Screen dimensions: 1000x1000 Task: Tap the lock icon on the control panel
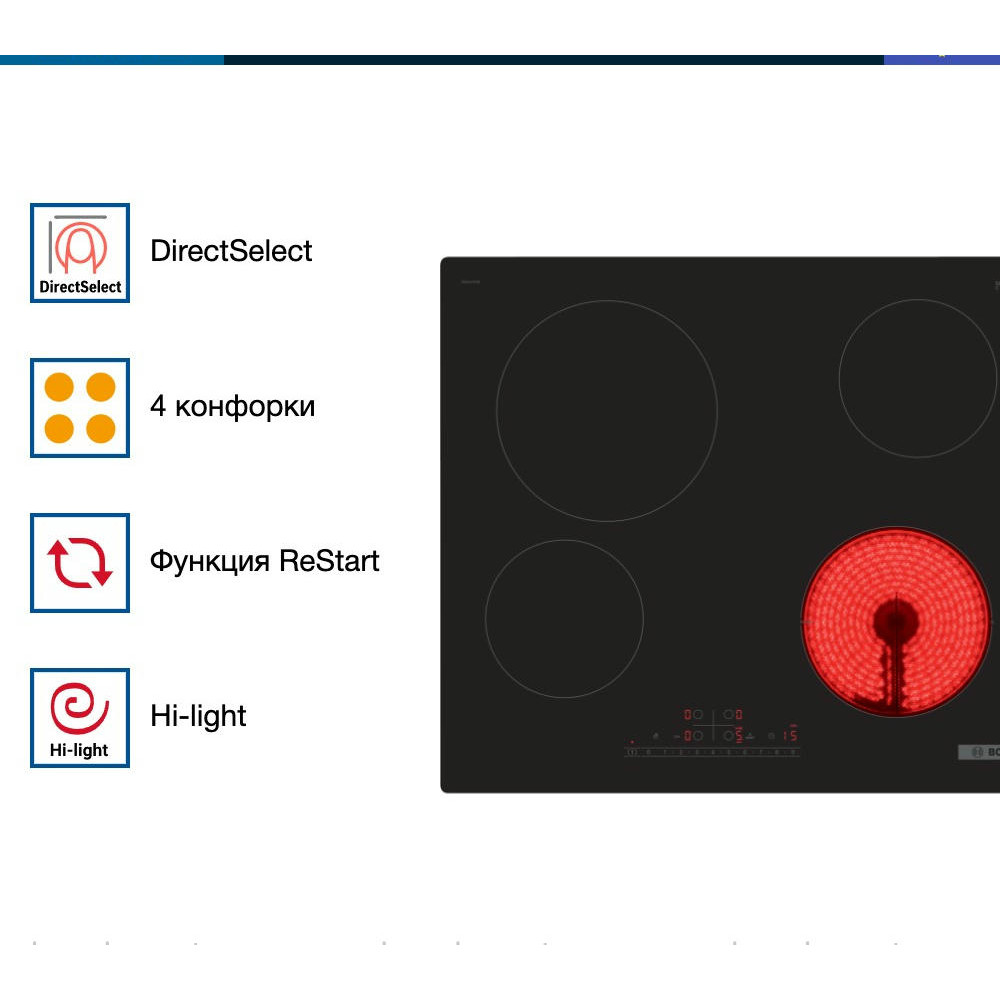point(654,735)
